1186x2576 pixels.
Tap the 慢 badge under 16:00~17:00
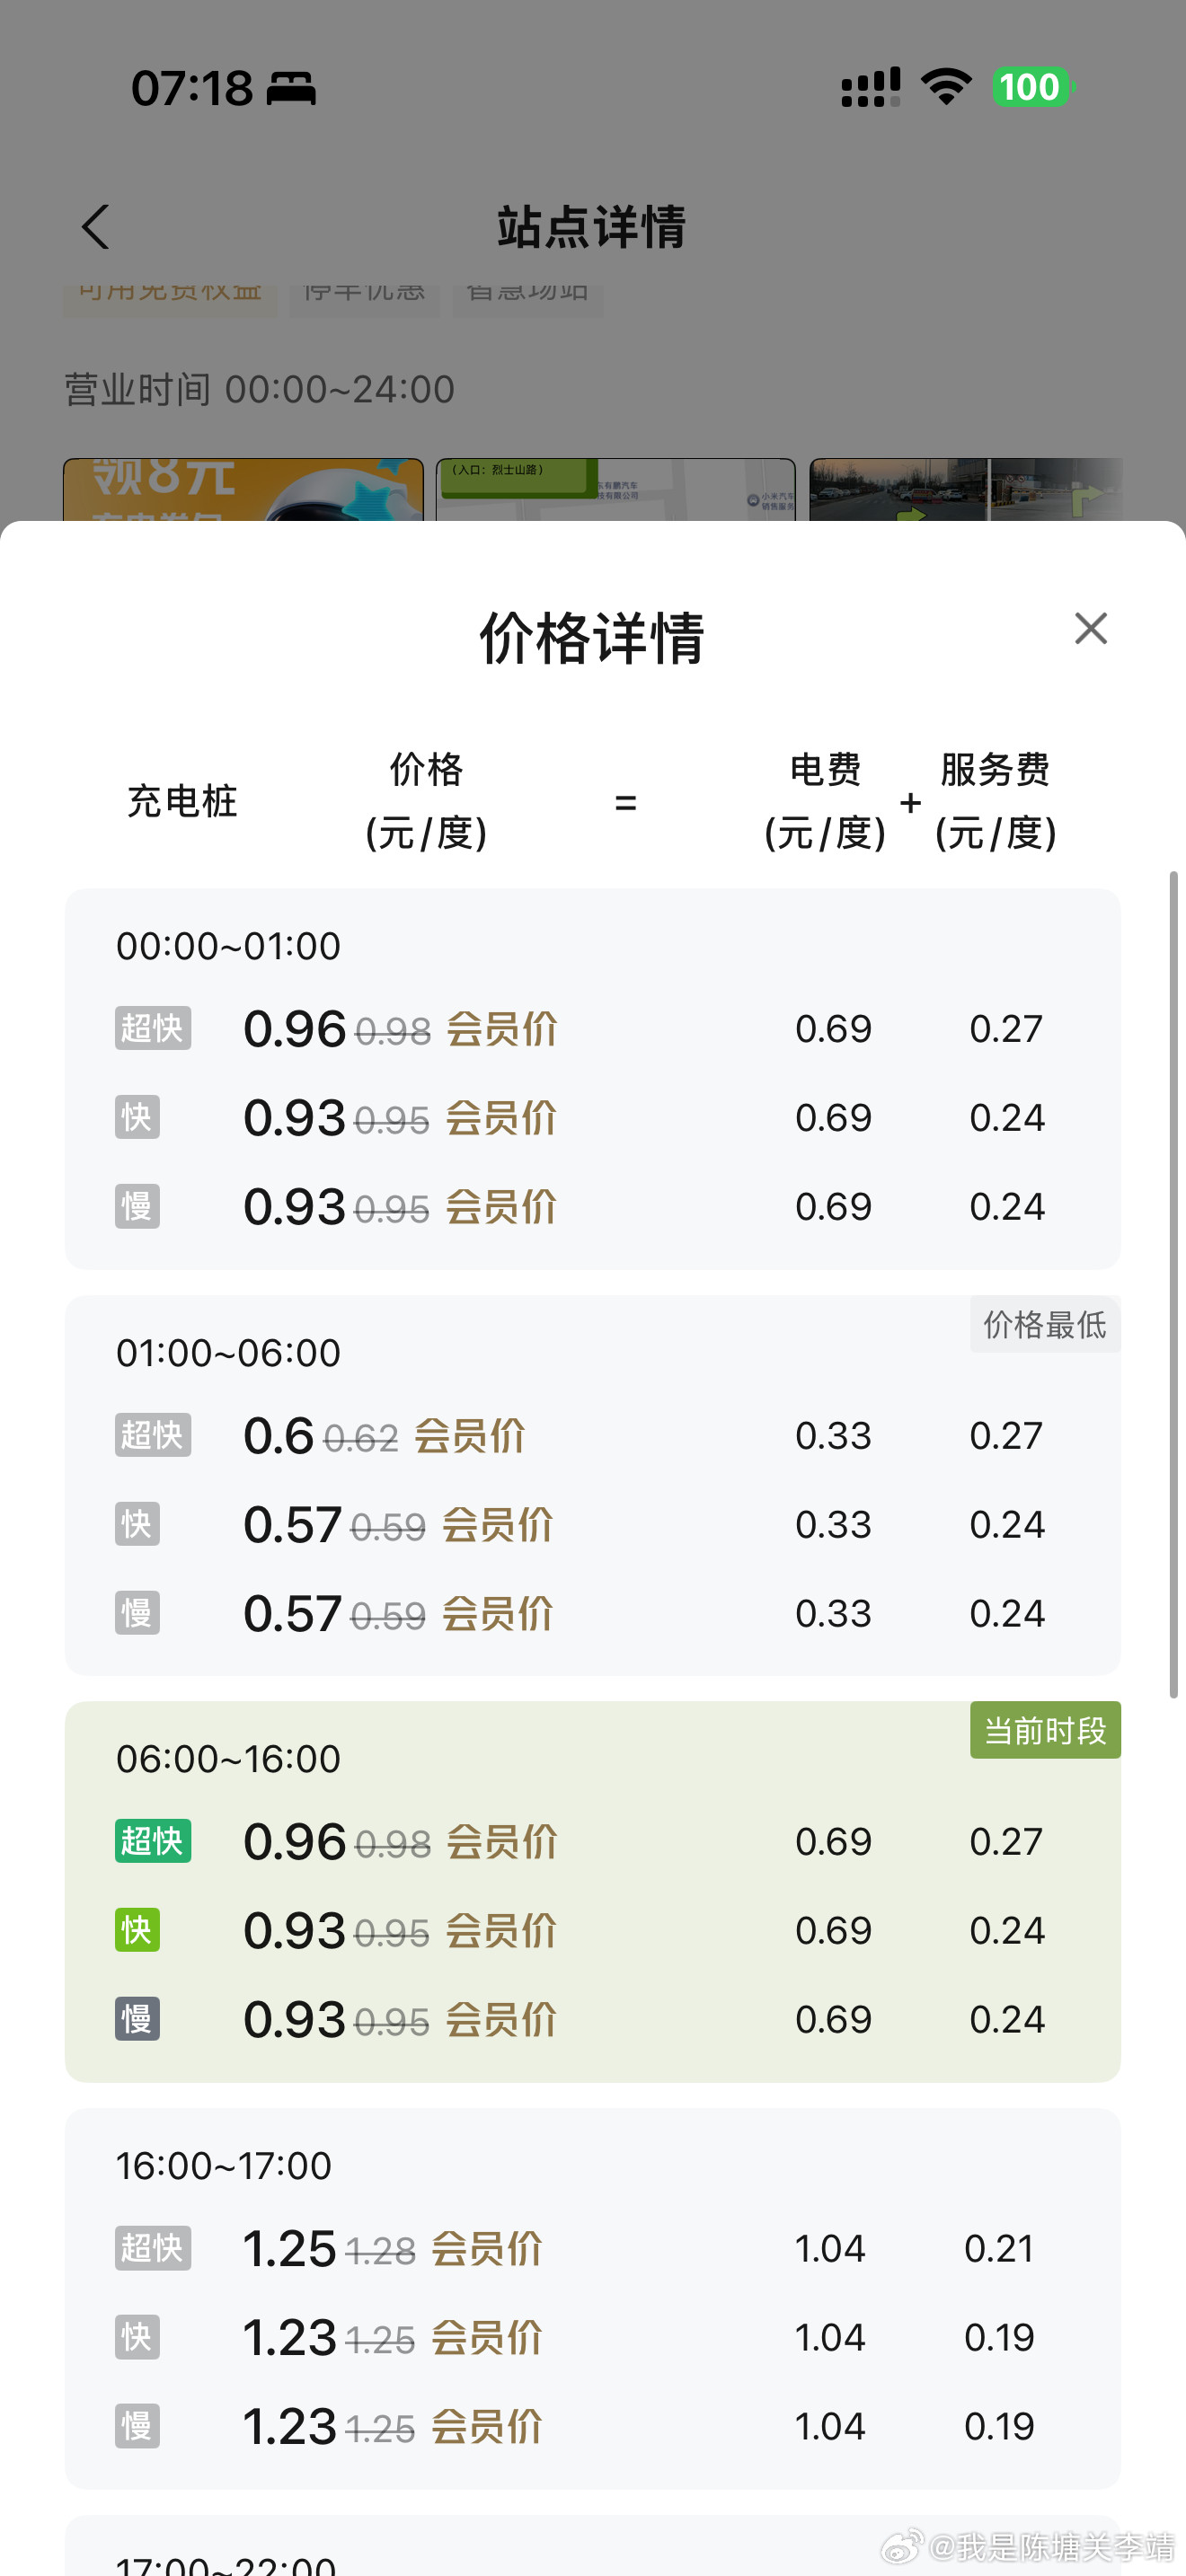click(137, 2426)
